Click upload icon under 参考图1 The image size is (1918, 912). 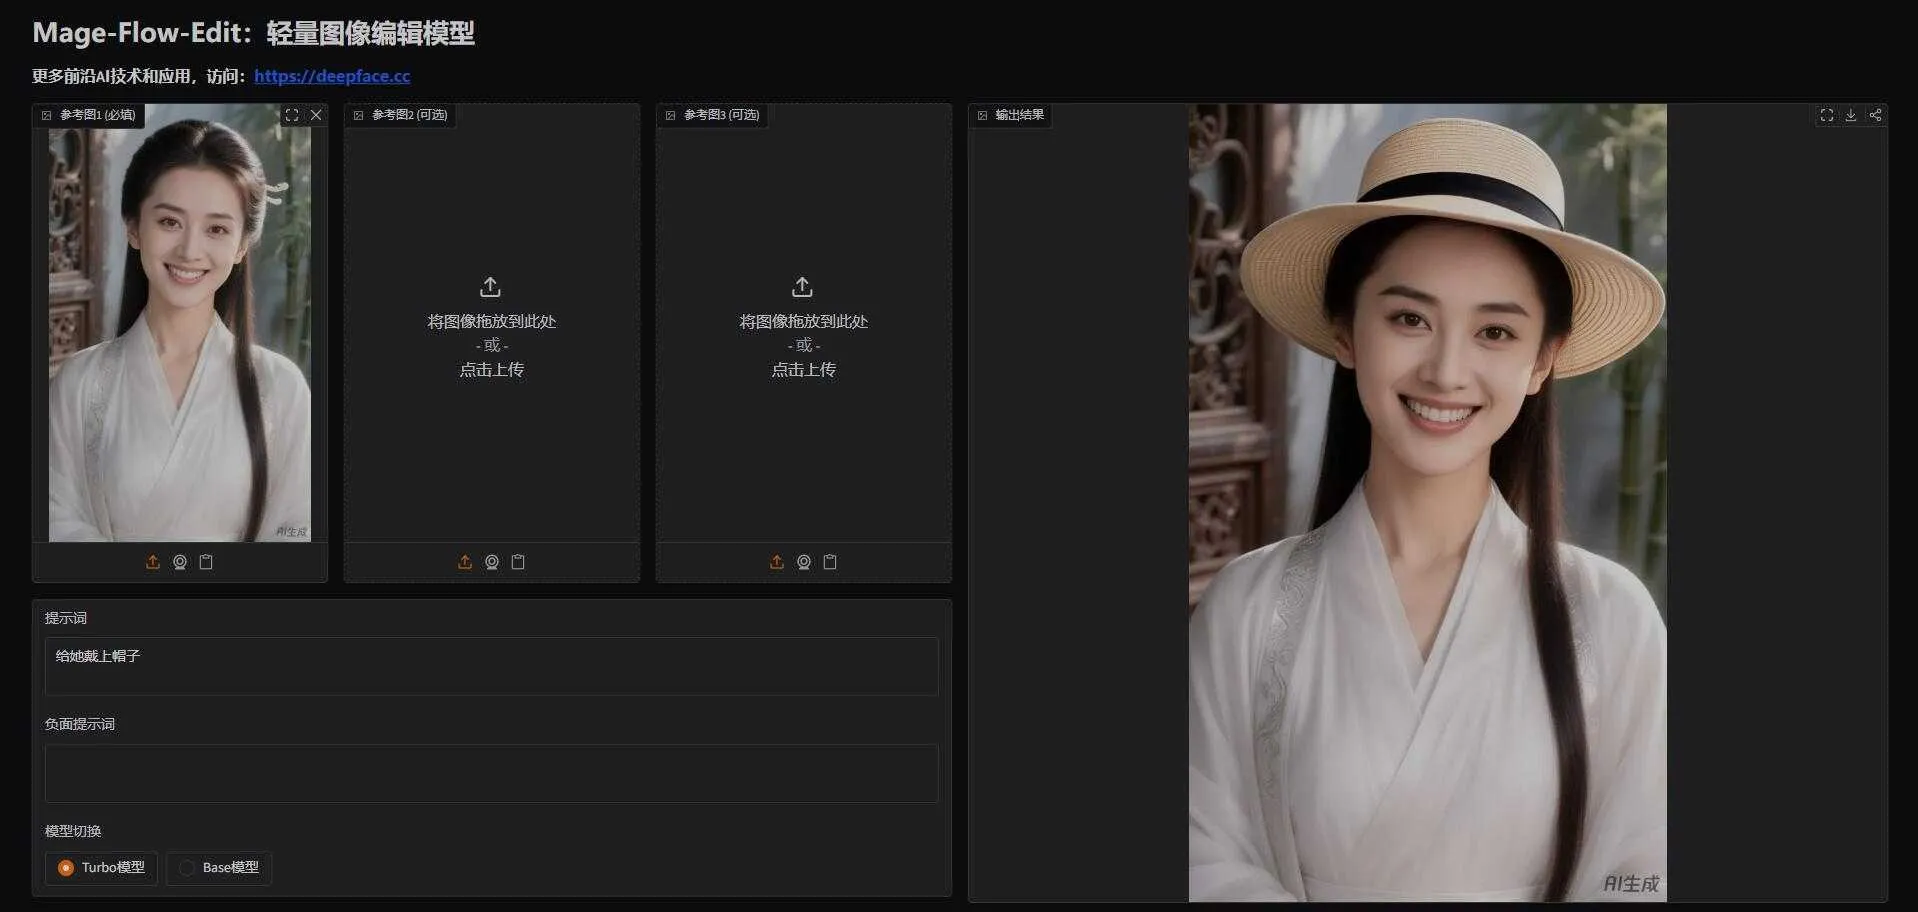coord(153,562)
